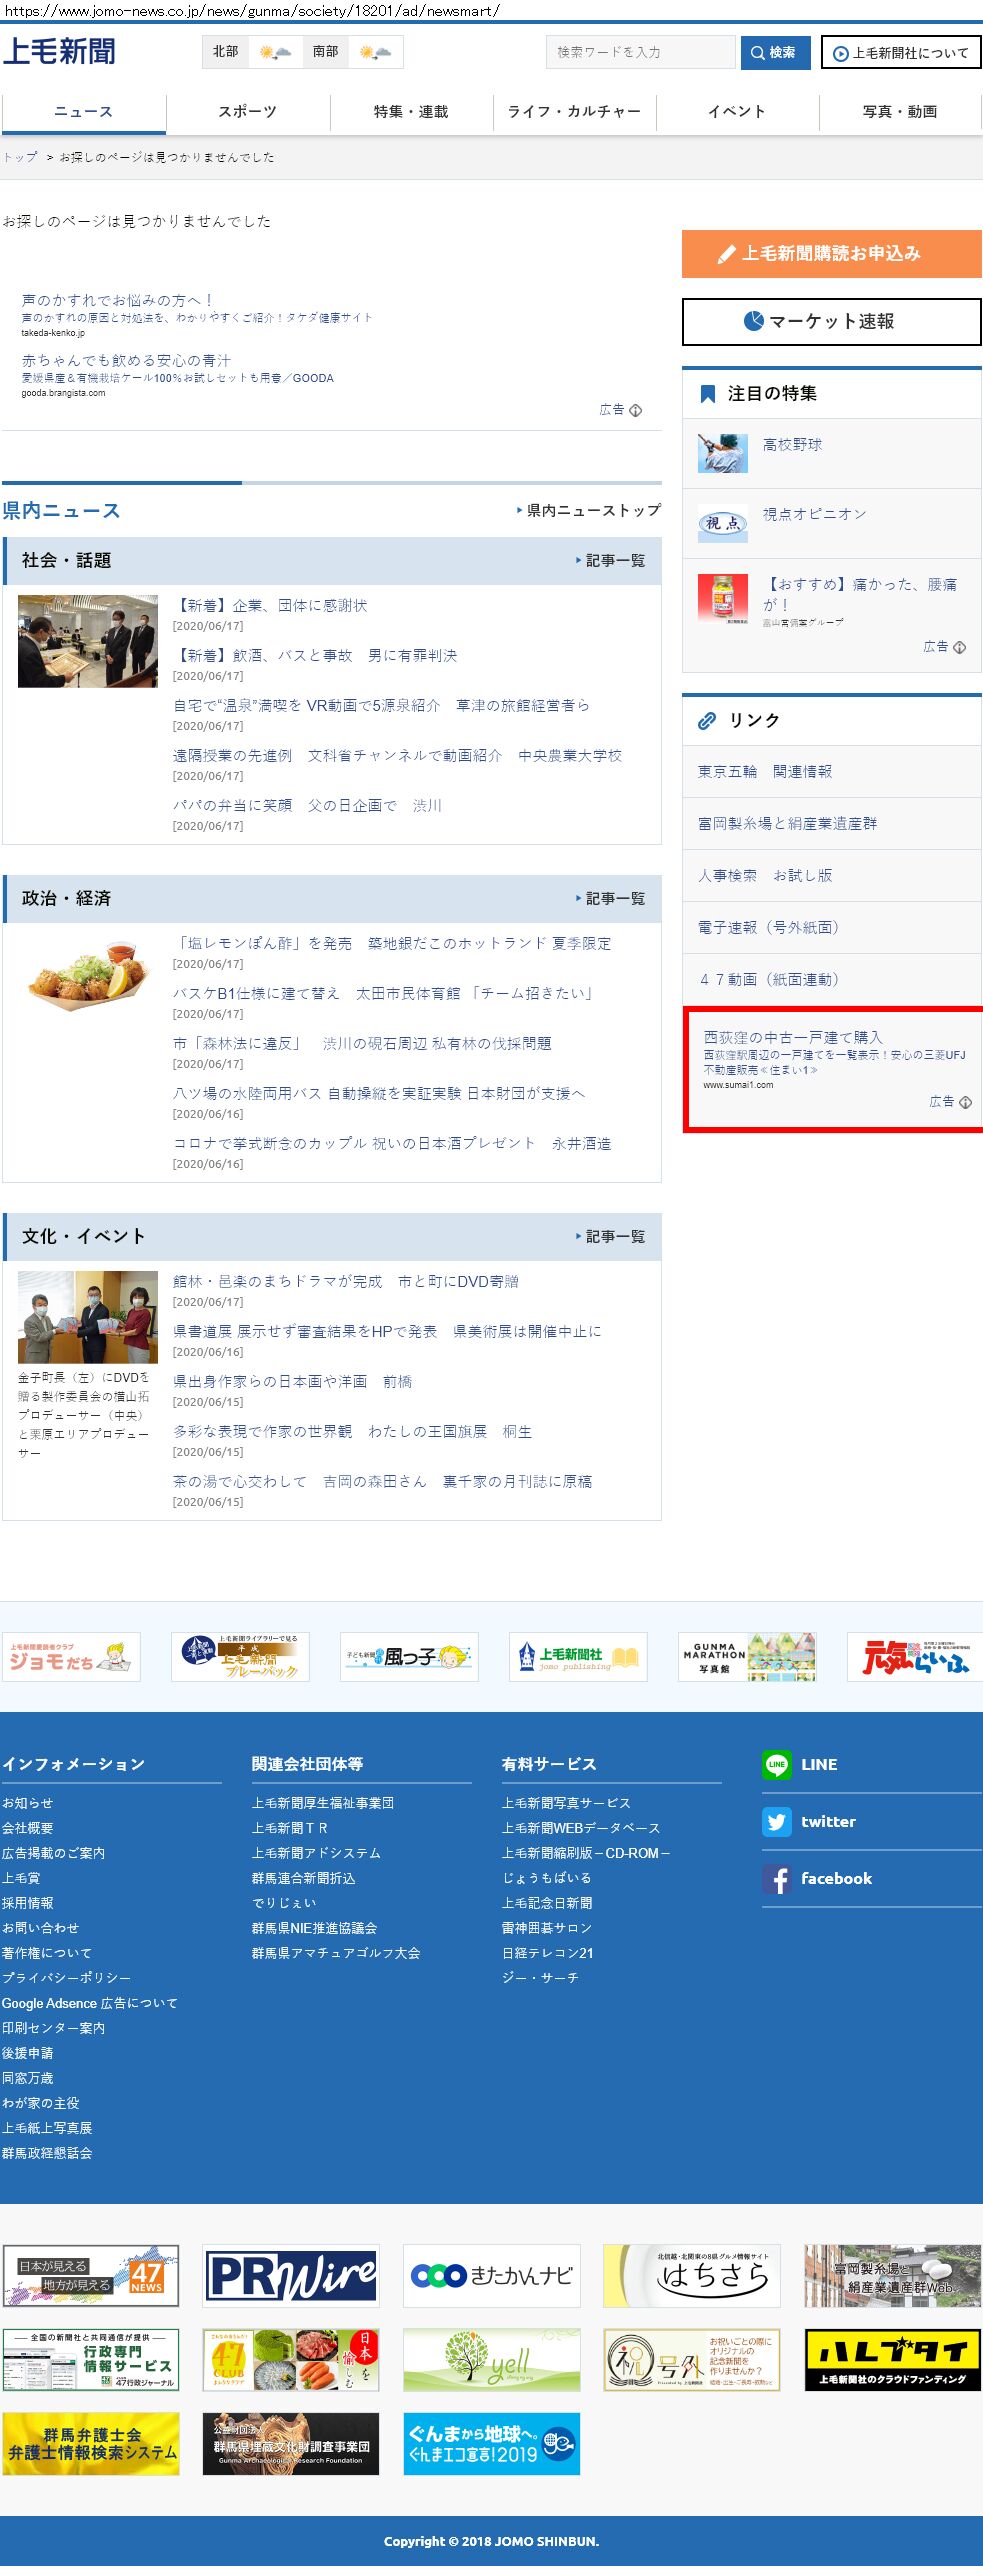Image resolution: width=983 pixels, height=2566 pixels.
Task: Go to 県内ニューストップ link
Action: click(588, 511)
